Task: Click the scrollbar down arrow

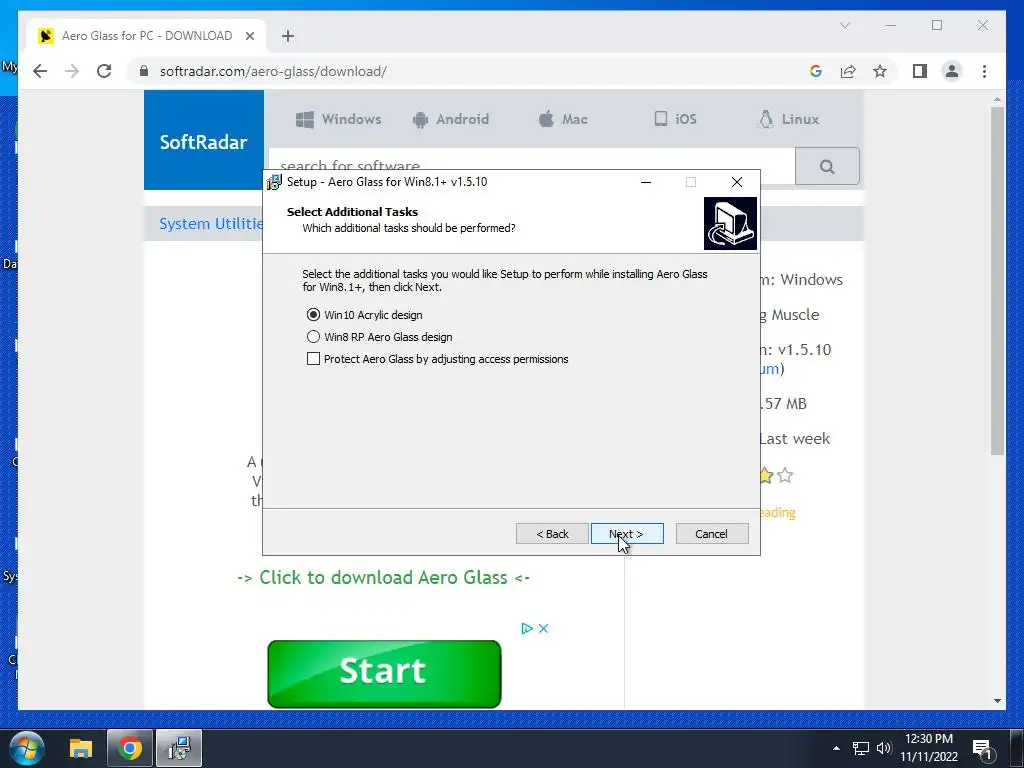Action: [x=997, y=701]
